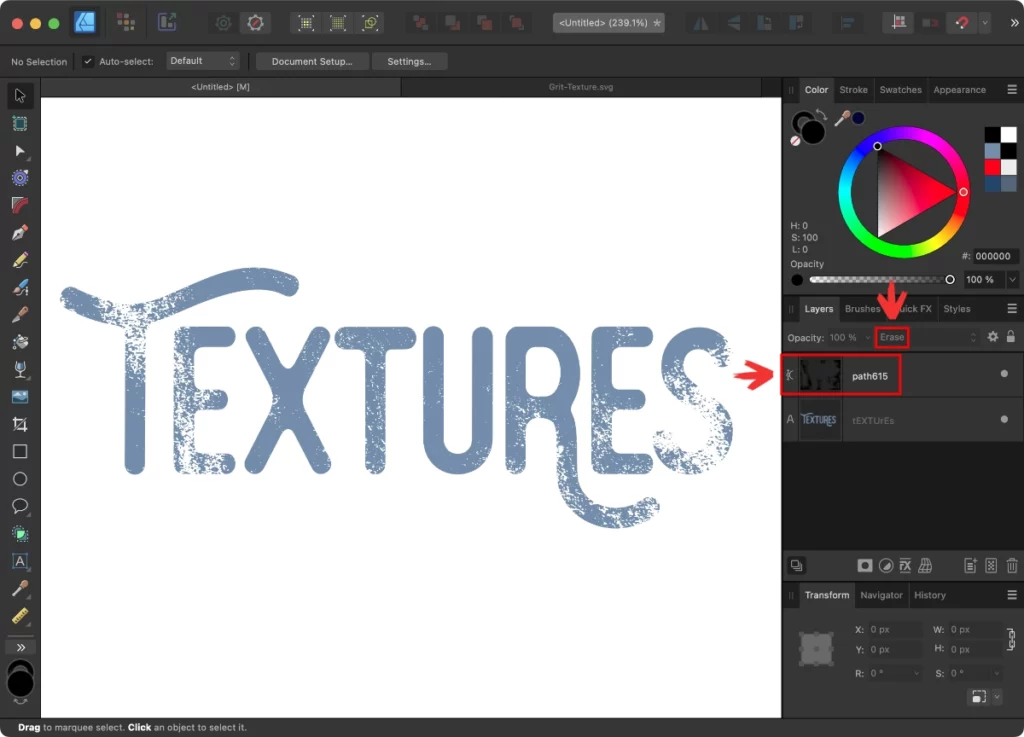Choose the Ellipse shape tool
1024x737 pixels.
tap(19, 479)
